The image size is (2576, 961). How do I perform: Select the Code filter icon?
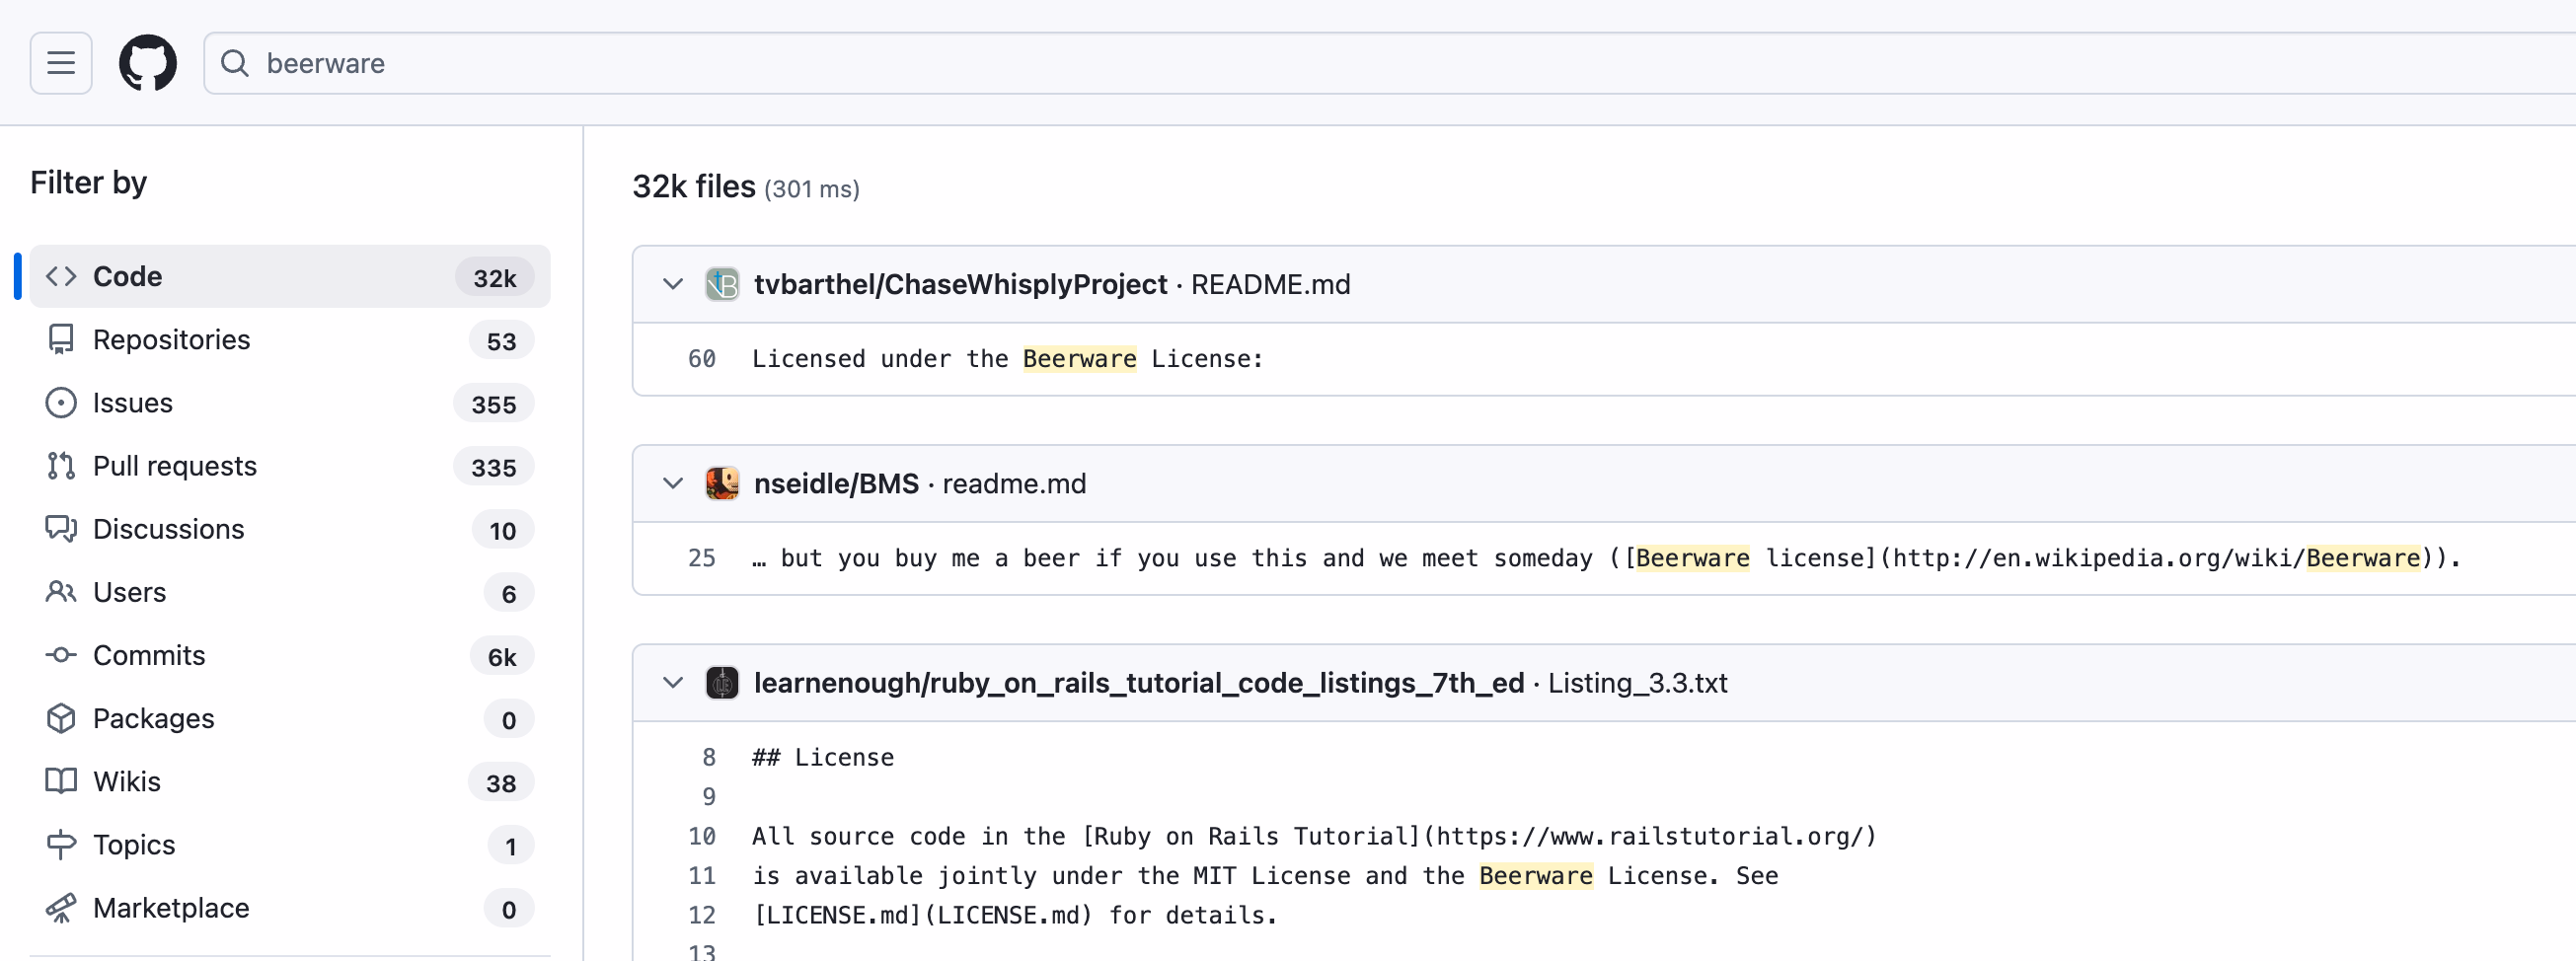pyautogui.click(x=61, y=276)
